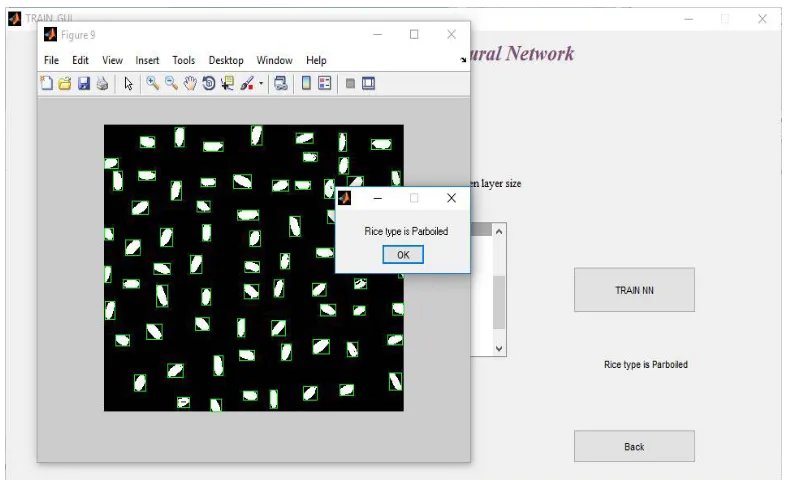The width and height of the screenshot is (786, 480).
Task: Select the Pan hand tool
Action: [190, 83]
